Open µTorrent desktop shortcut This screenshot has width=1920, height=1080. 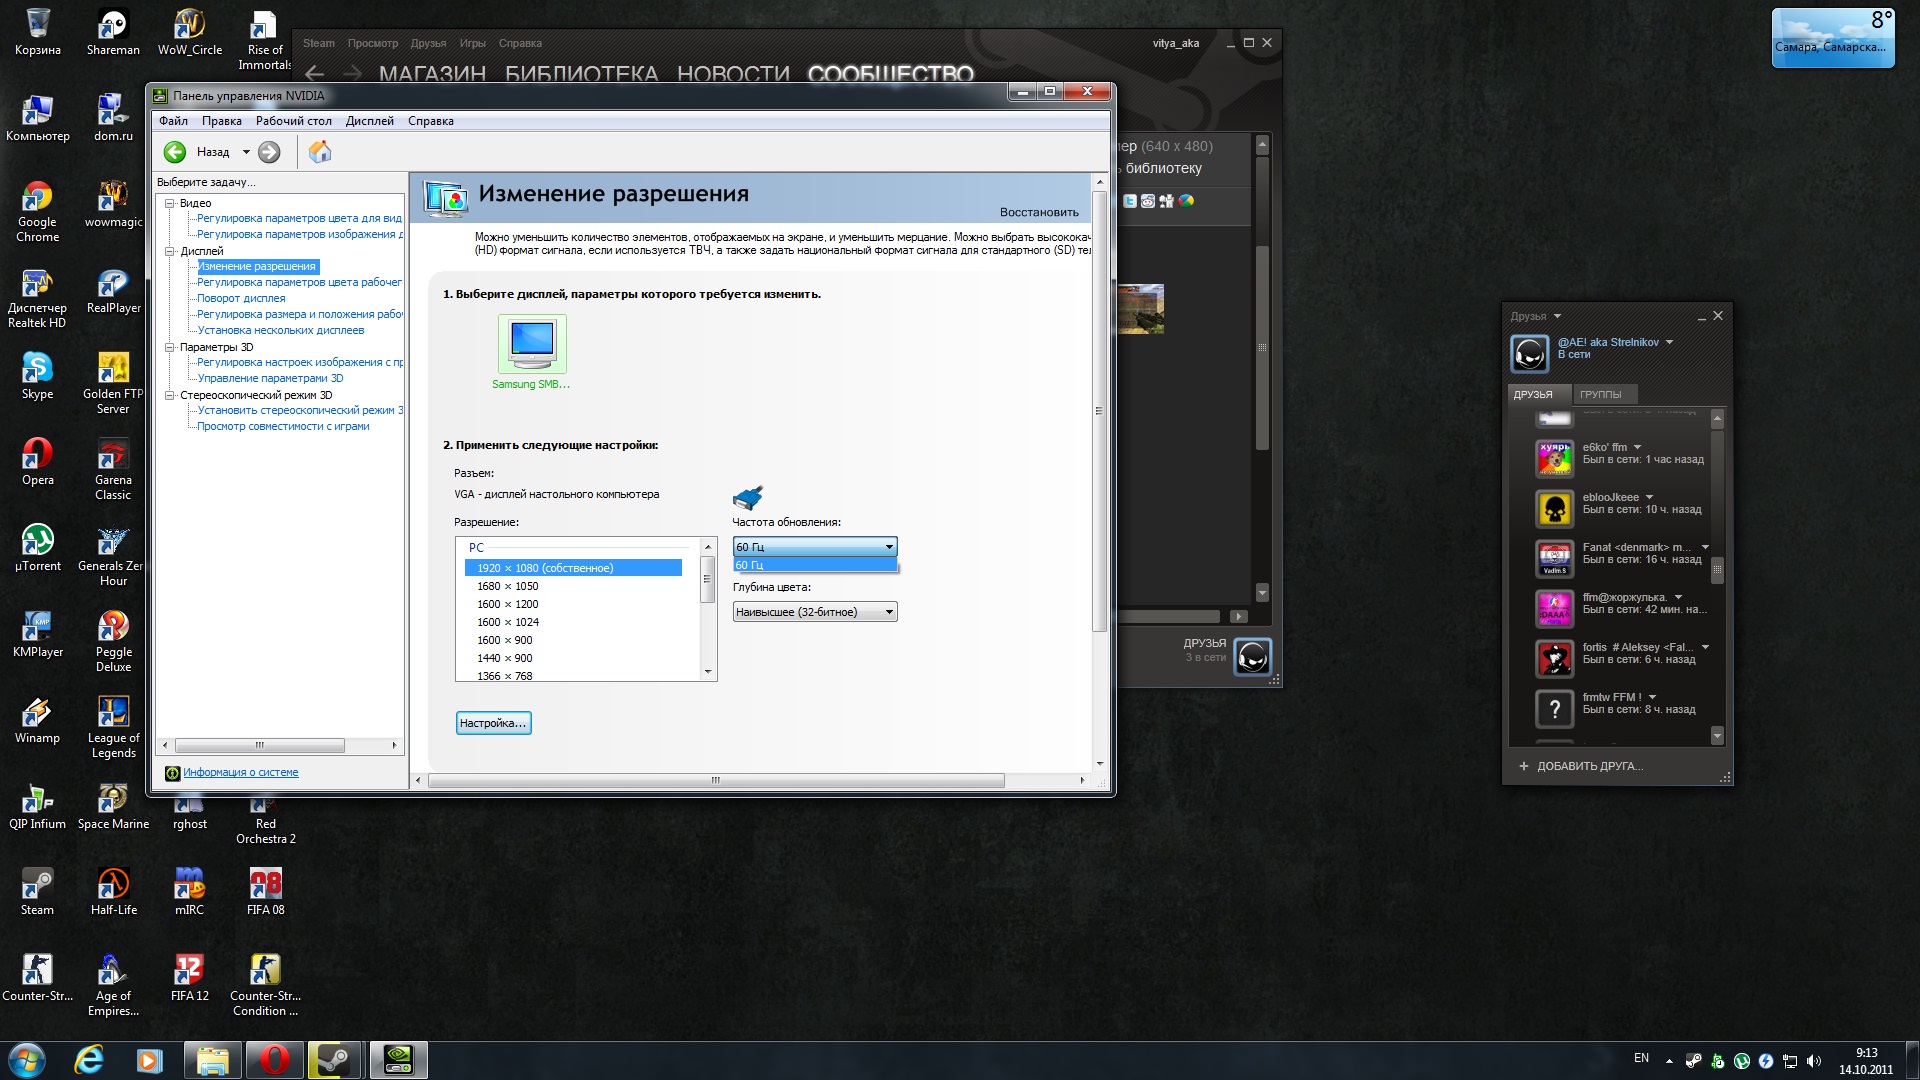(37, 547)
